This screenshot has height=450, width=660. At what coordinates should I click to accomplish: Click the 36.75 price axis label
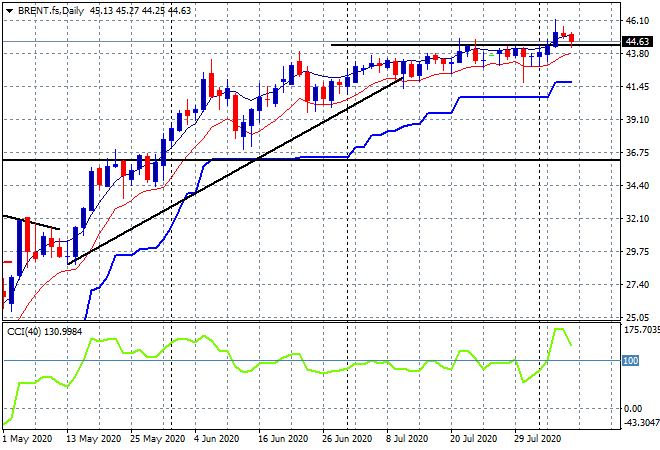(637, 152)
